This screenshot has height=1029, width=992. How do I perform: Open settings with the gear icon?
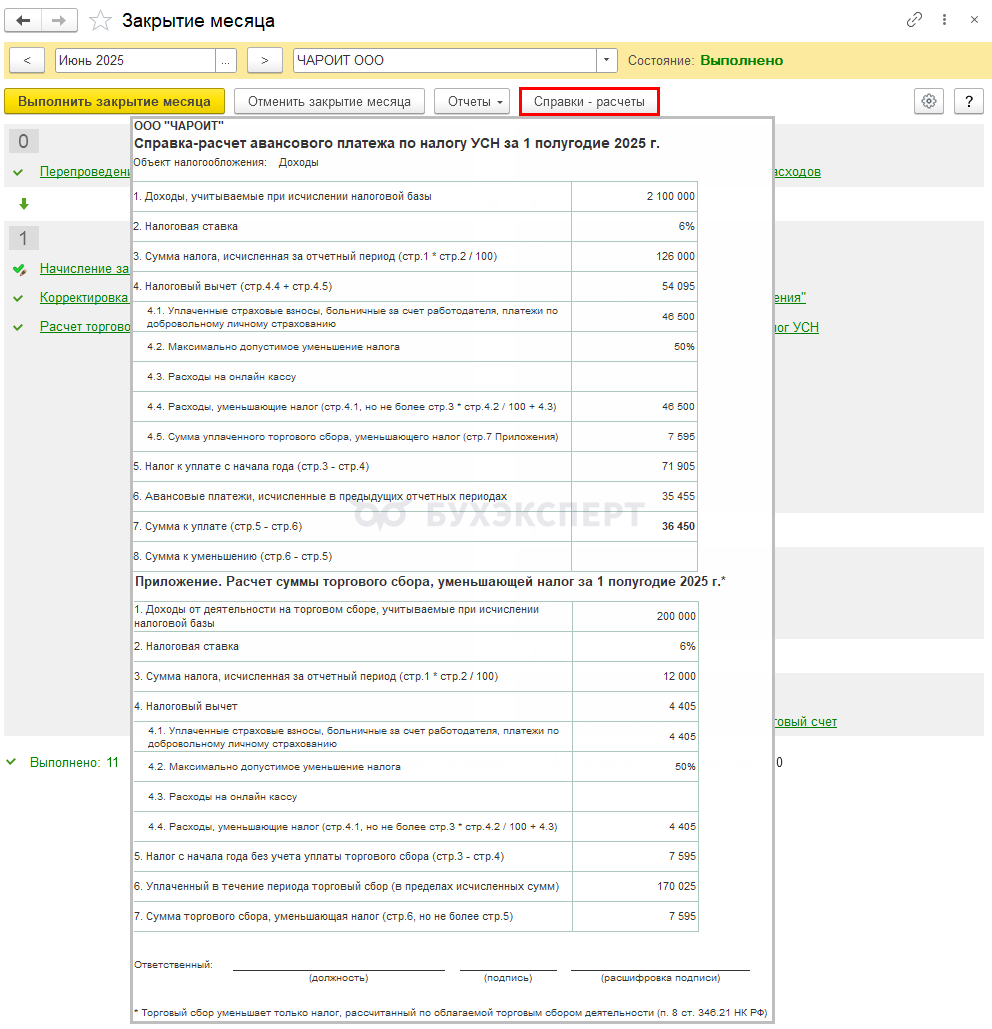[x=929, y=102]
